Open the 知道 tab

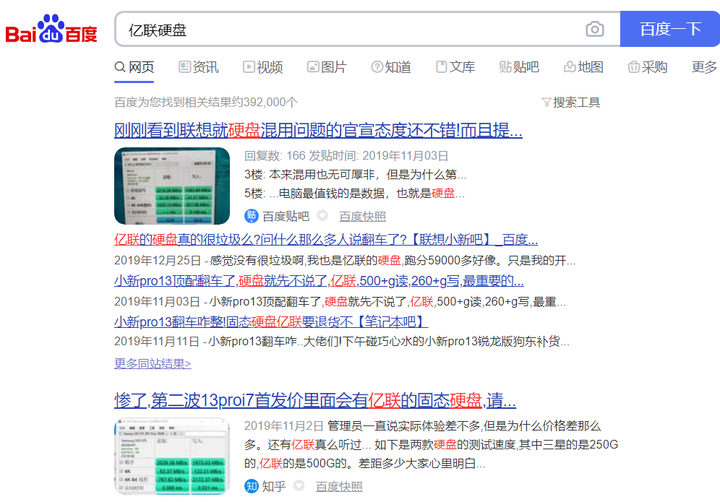click(391, 67)
